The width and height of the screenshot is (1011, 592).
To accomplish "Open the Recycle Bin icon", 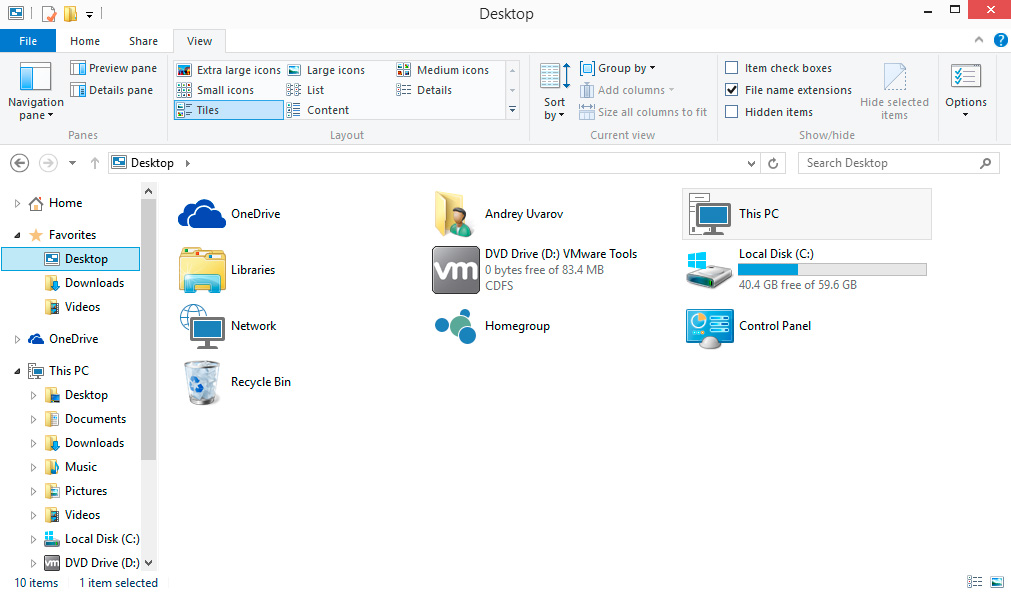I will click(x=202, y=382).
